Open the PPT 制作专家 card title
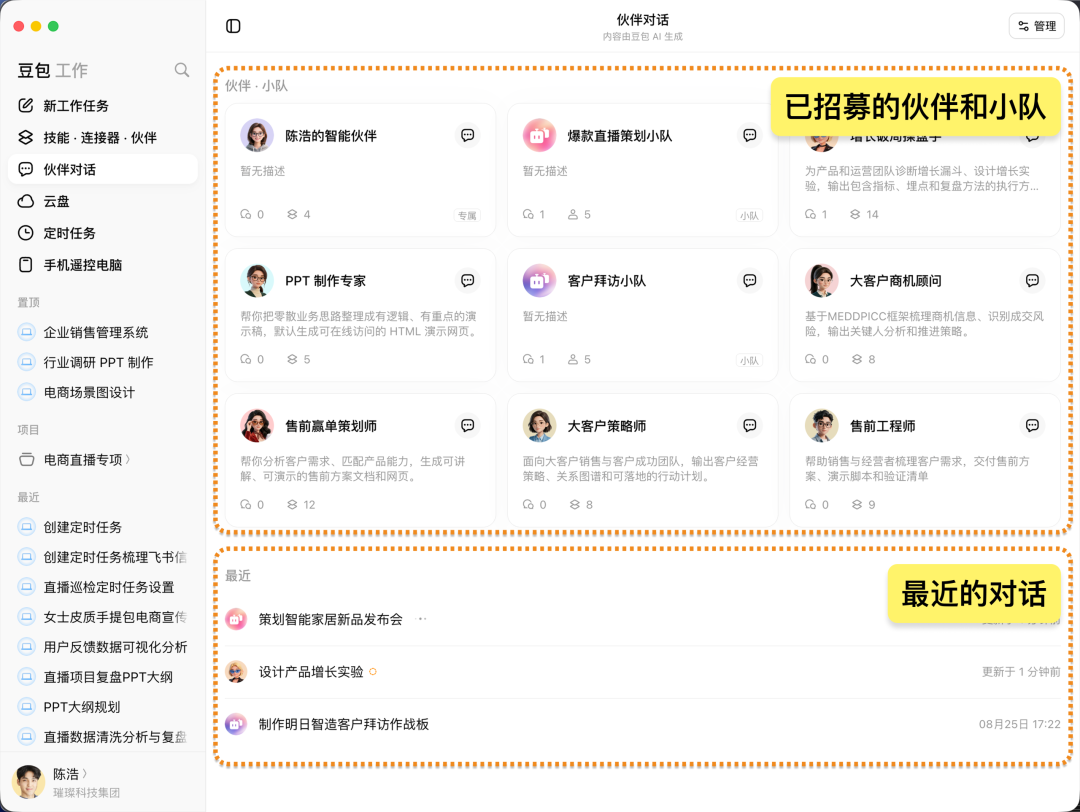1080x812 pixels. click(325, 281)
